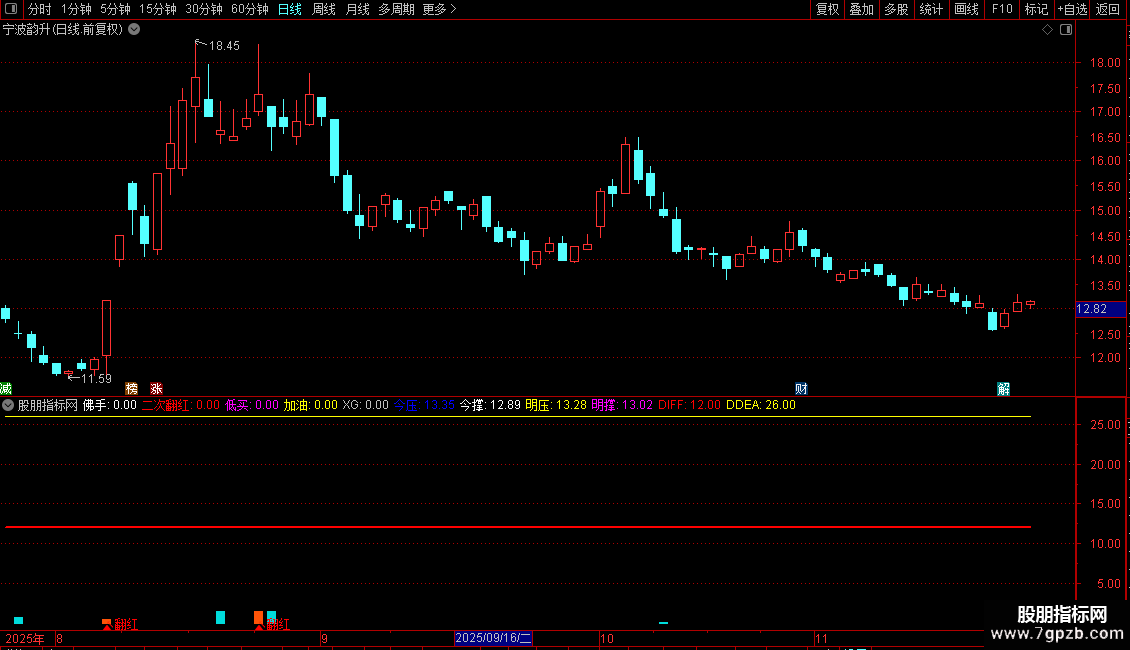Click the 18.45 high price annotation
The height and width of the screenshot is (650, 1130).
click(223, 45)
